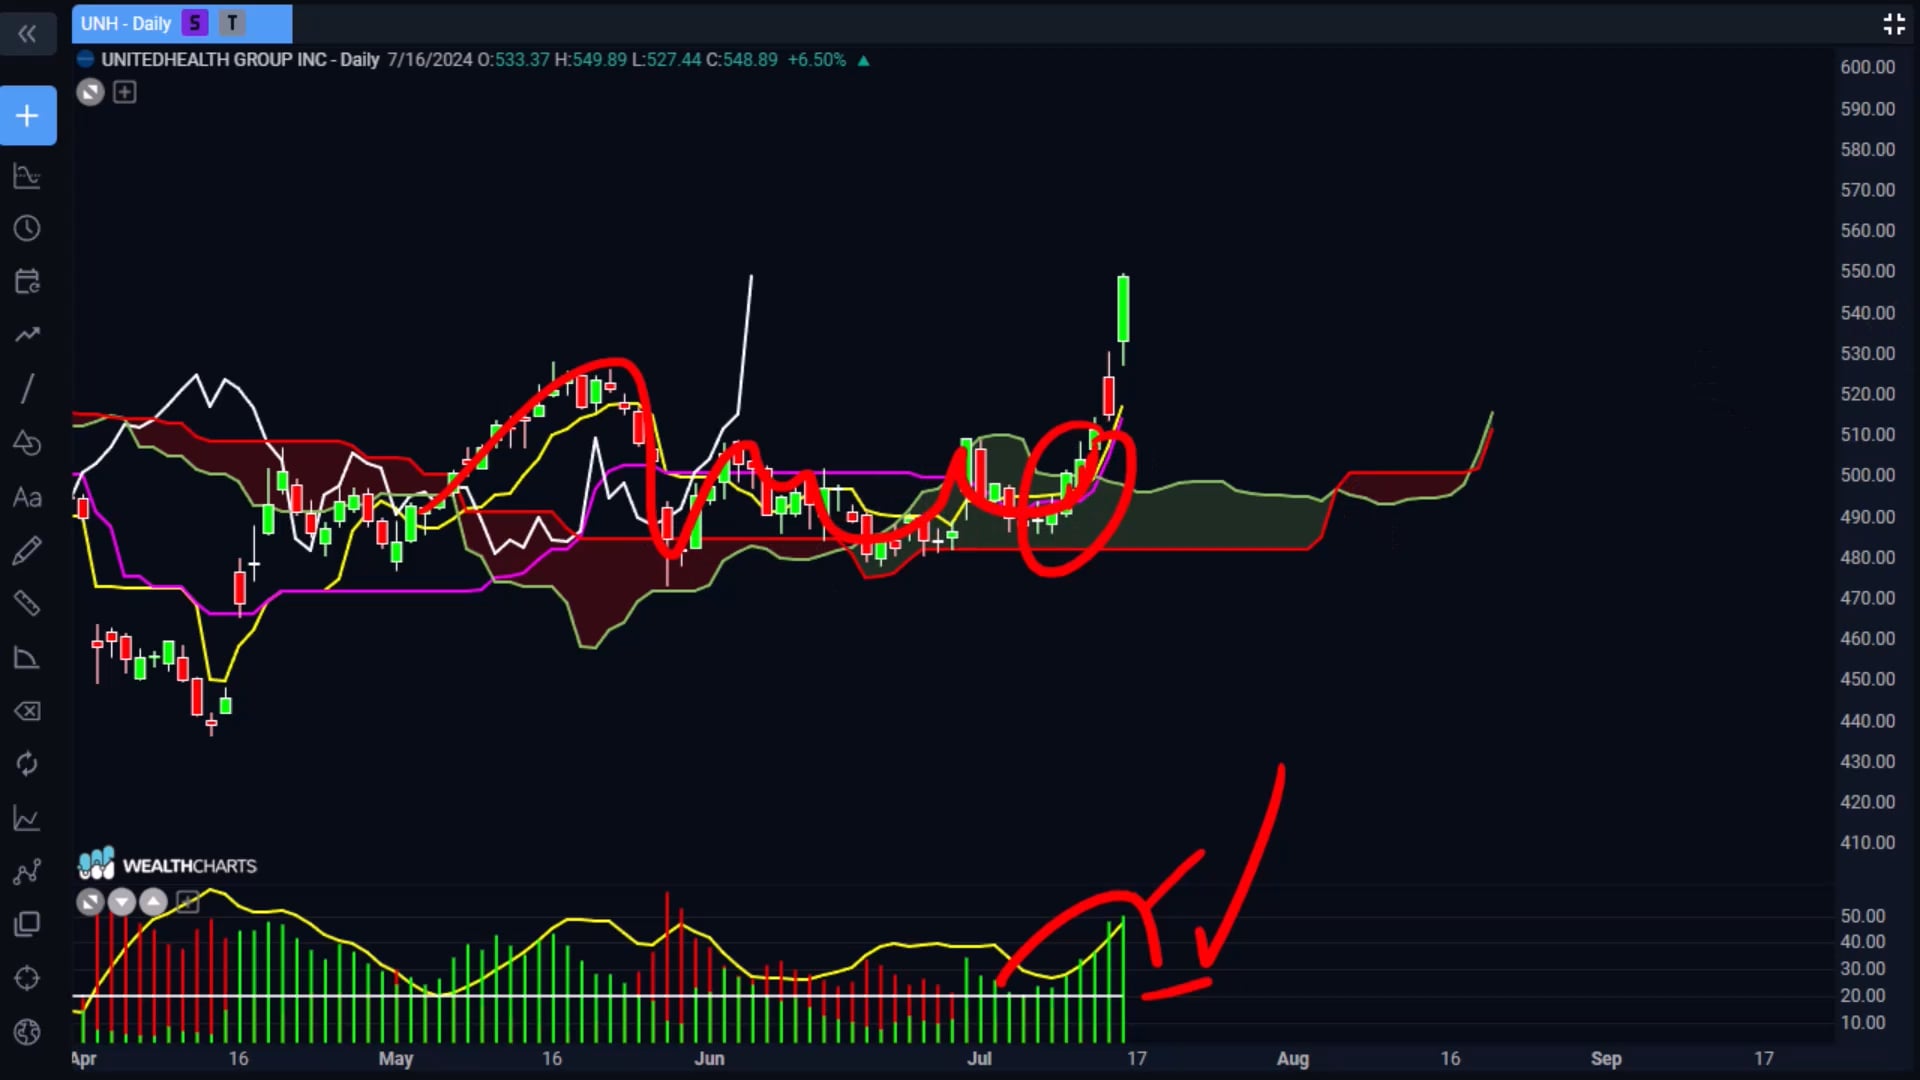Click the circular refresh arrows icon
Screen dimensions: 1920x1080
[27, 764]
